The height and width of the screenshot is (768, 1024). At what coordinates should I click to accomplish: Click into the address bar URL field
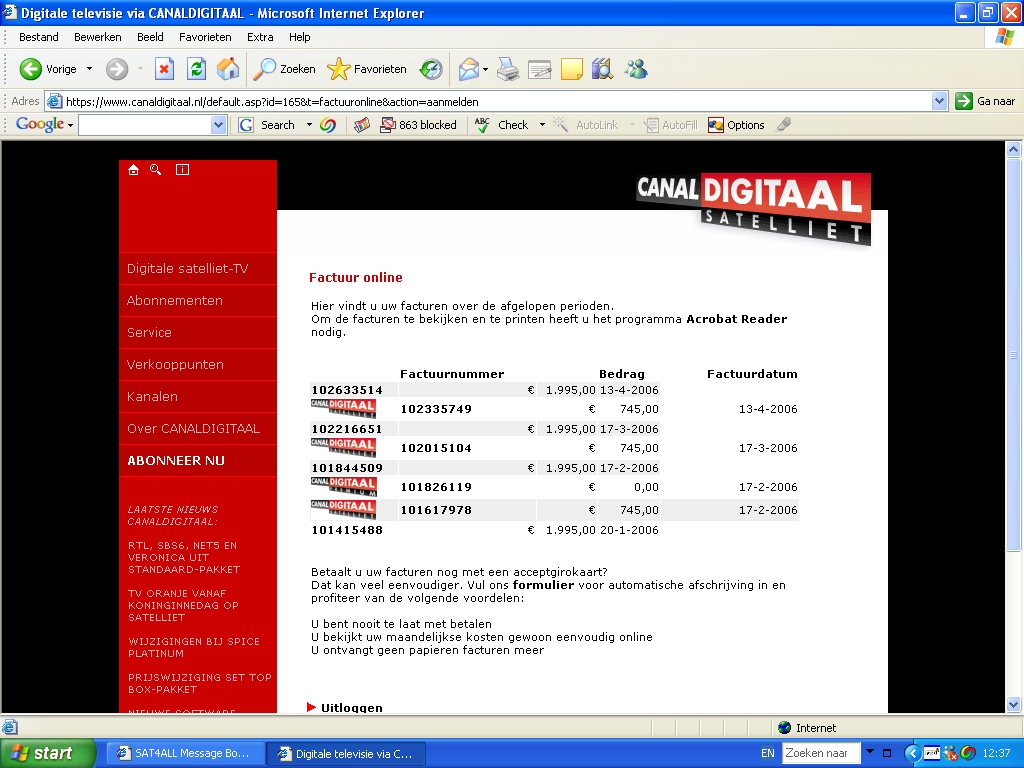tap(498, 101)
